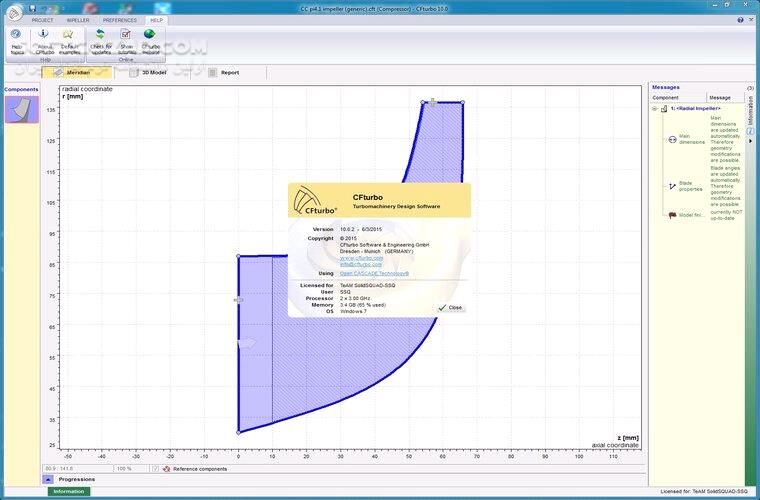The image size is (760, 500).
Task: Toggle the Reference components checkbox
Action: click(155, 469)
